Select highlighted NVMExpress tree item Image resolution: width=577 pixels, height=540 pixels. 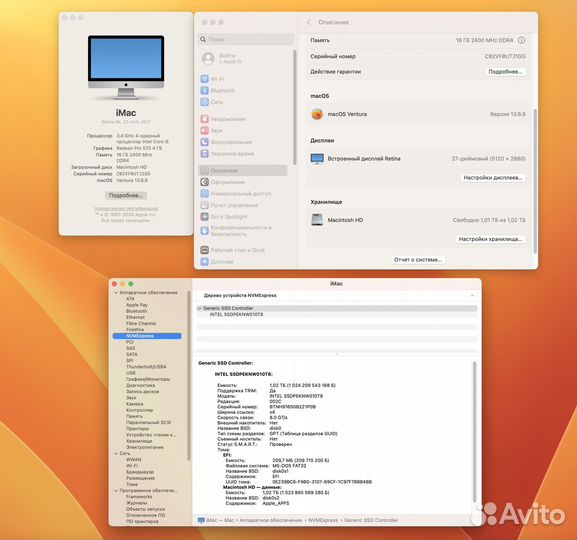(x=147, y=336)
